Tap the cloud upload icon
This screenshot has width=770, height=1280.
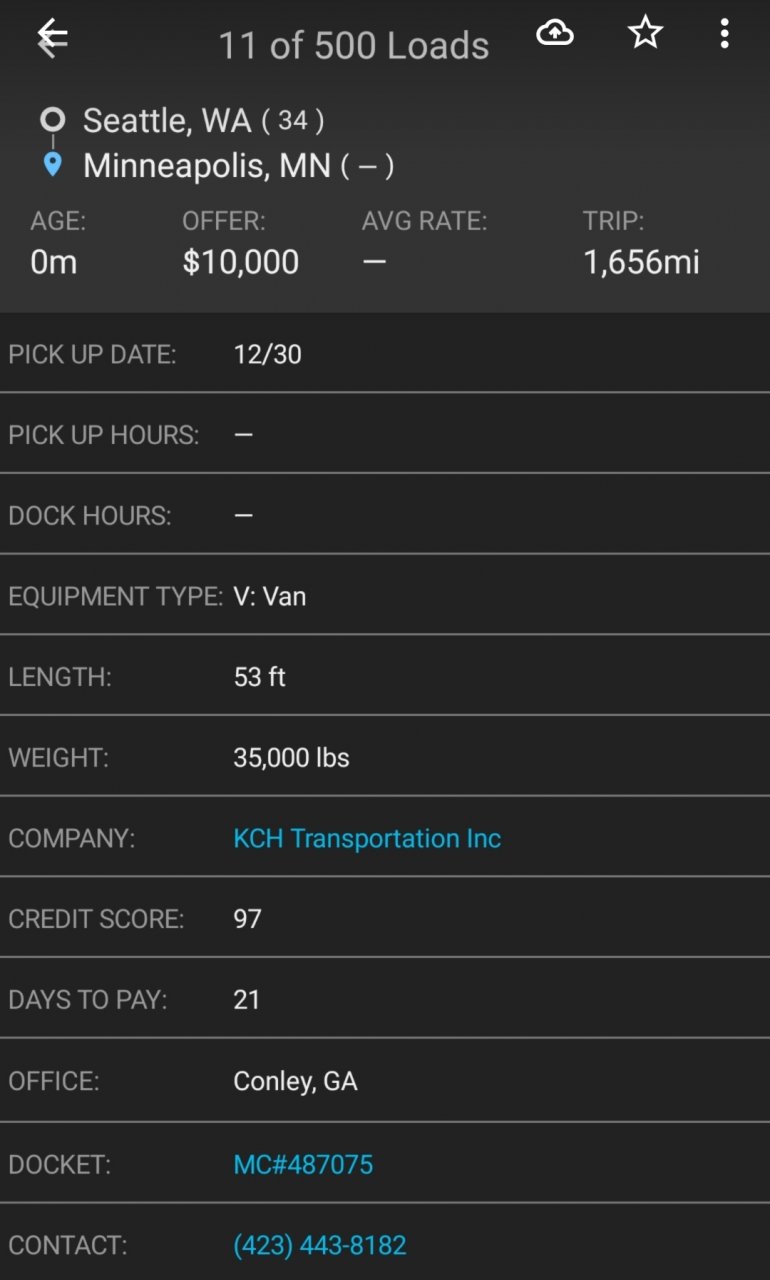(555, 34)
